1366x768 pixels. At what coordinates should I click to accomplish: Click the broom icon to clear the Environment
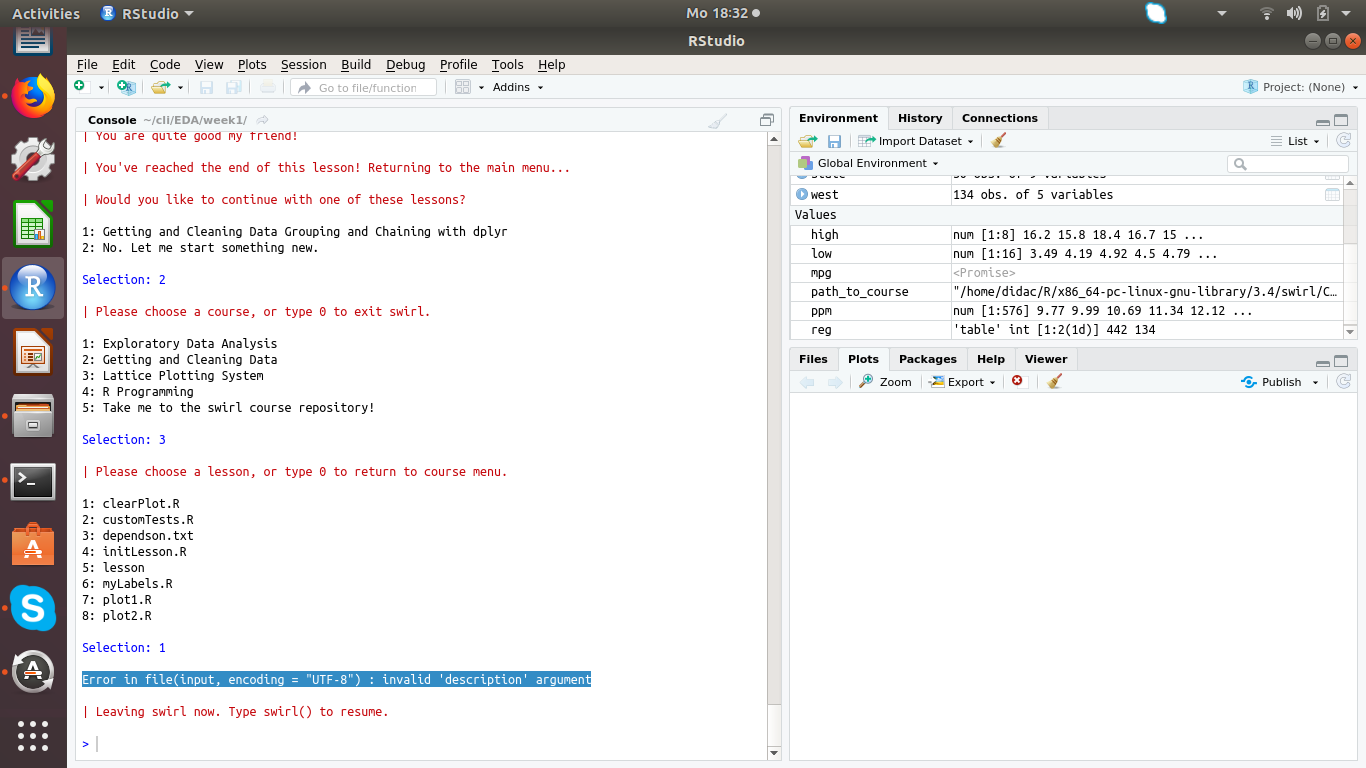(x=996, y=140)
